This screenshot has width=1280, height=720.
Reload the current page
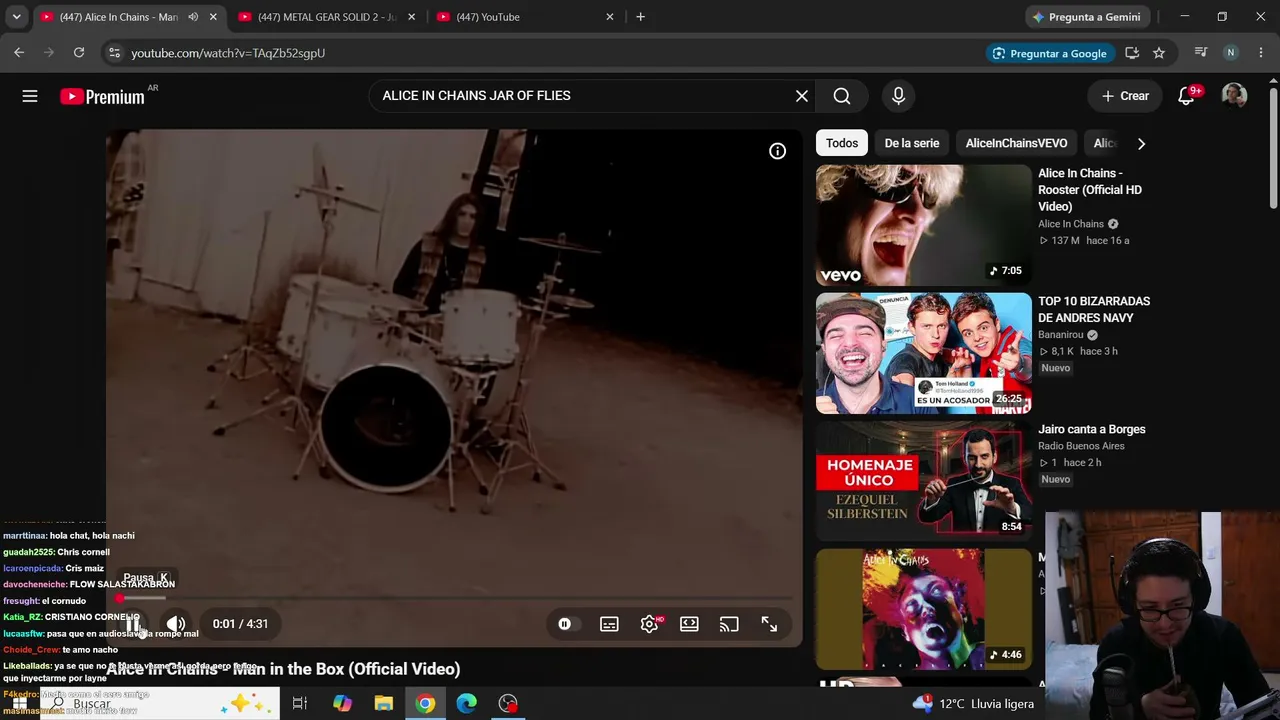click(79, 53)
